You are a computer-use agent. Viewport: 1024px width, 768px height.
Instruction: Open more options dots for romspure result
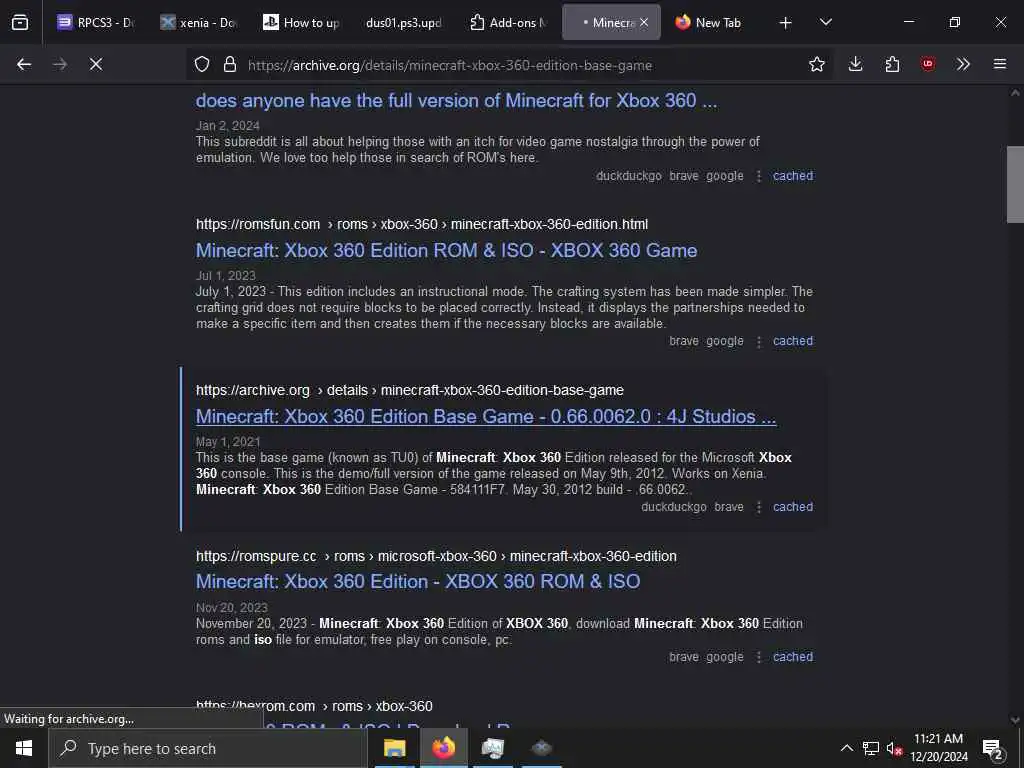758,658
